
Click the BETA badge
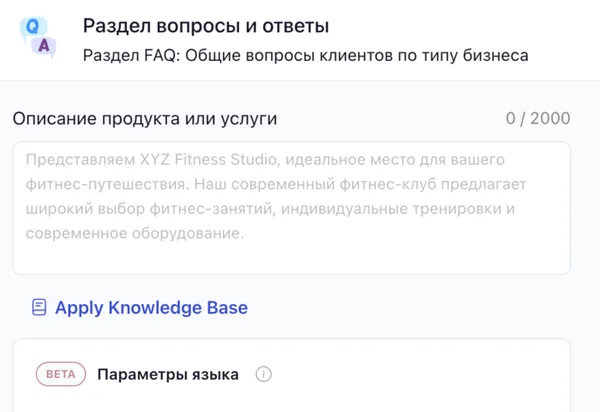click(61, 375)
